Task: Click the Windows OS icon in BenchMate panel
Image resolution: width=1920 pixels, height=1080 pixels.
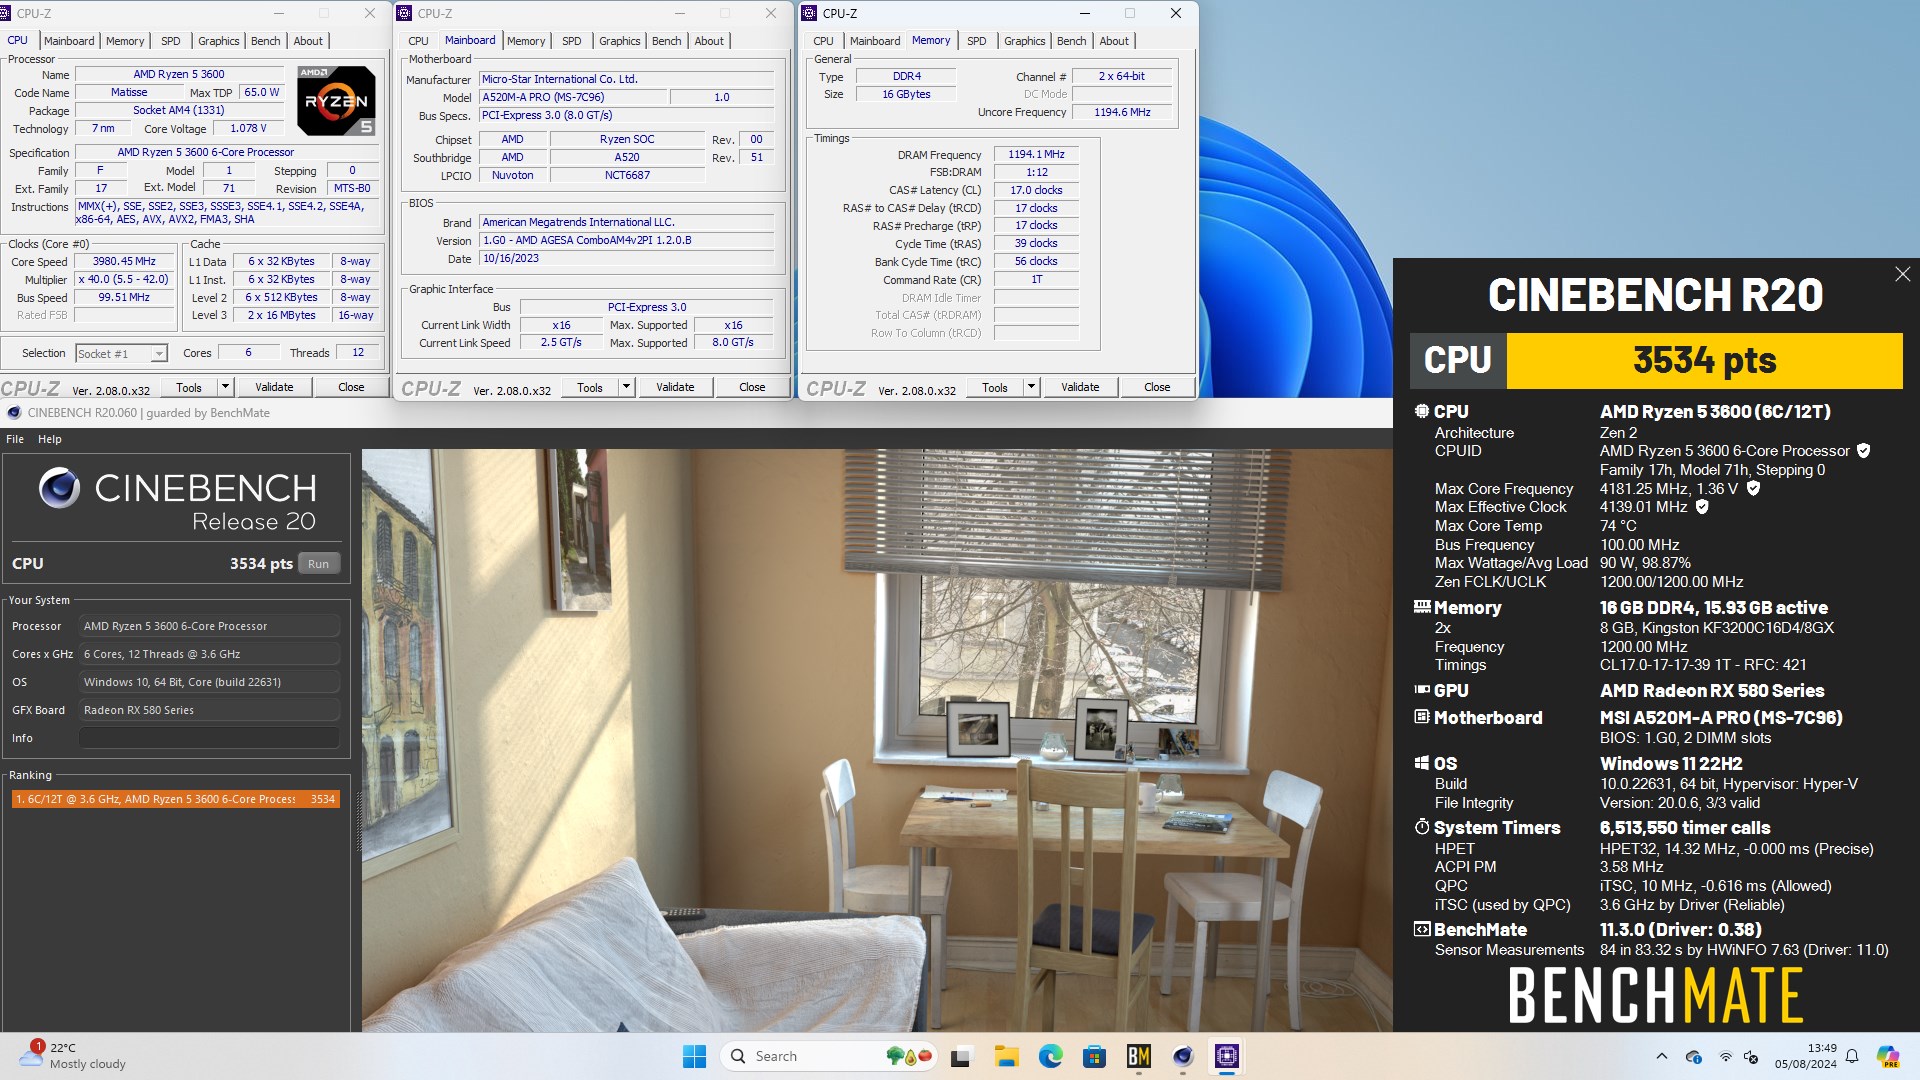Action: pyautogui.click(x=1422, y=763)
